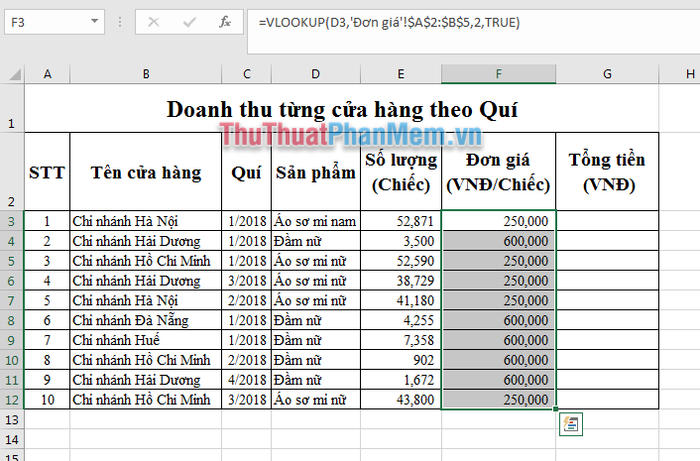Select row 3 header
The height and width of the screenshot is (461, 700).
point(12,221)
